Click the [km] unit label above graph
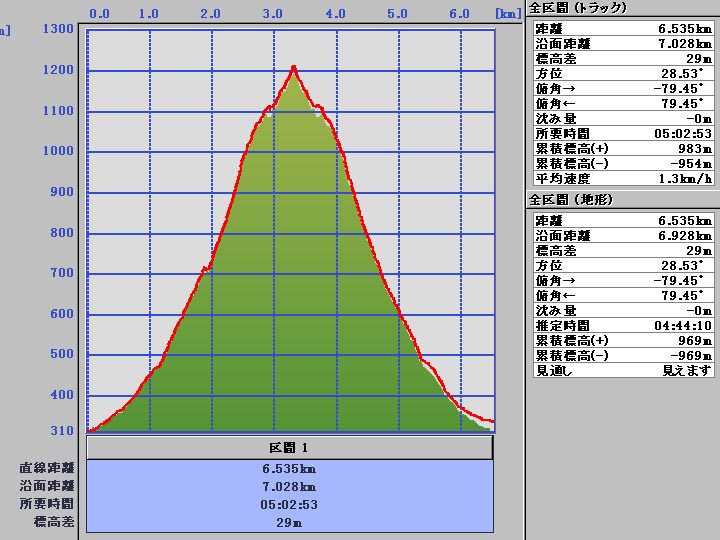 [x=508, y=14]
